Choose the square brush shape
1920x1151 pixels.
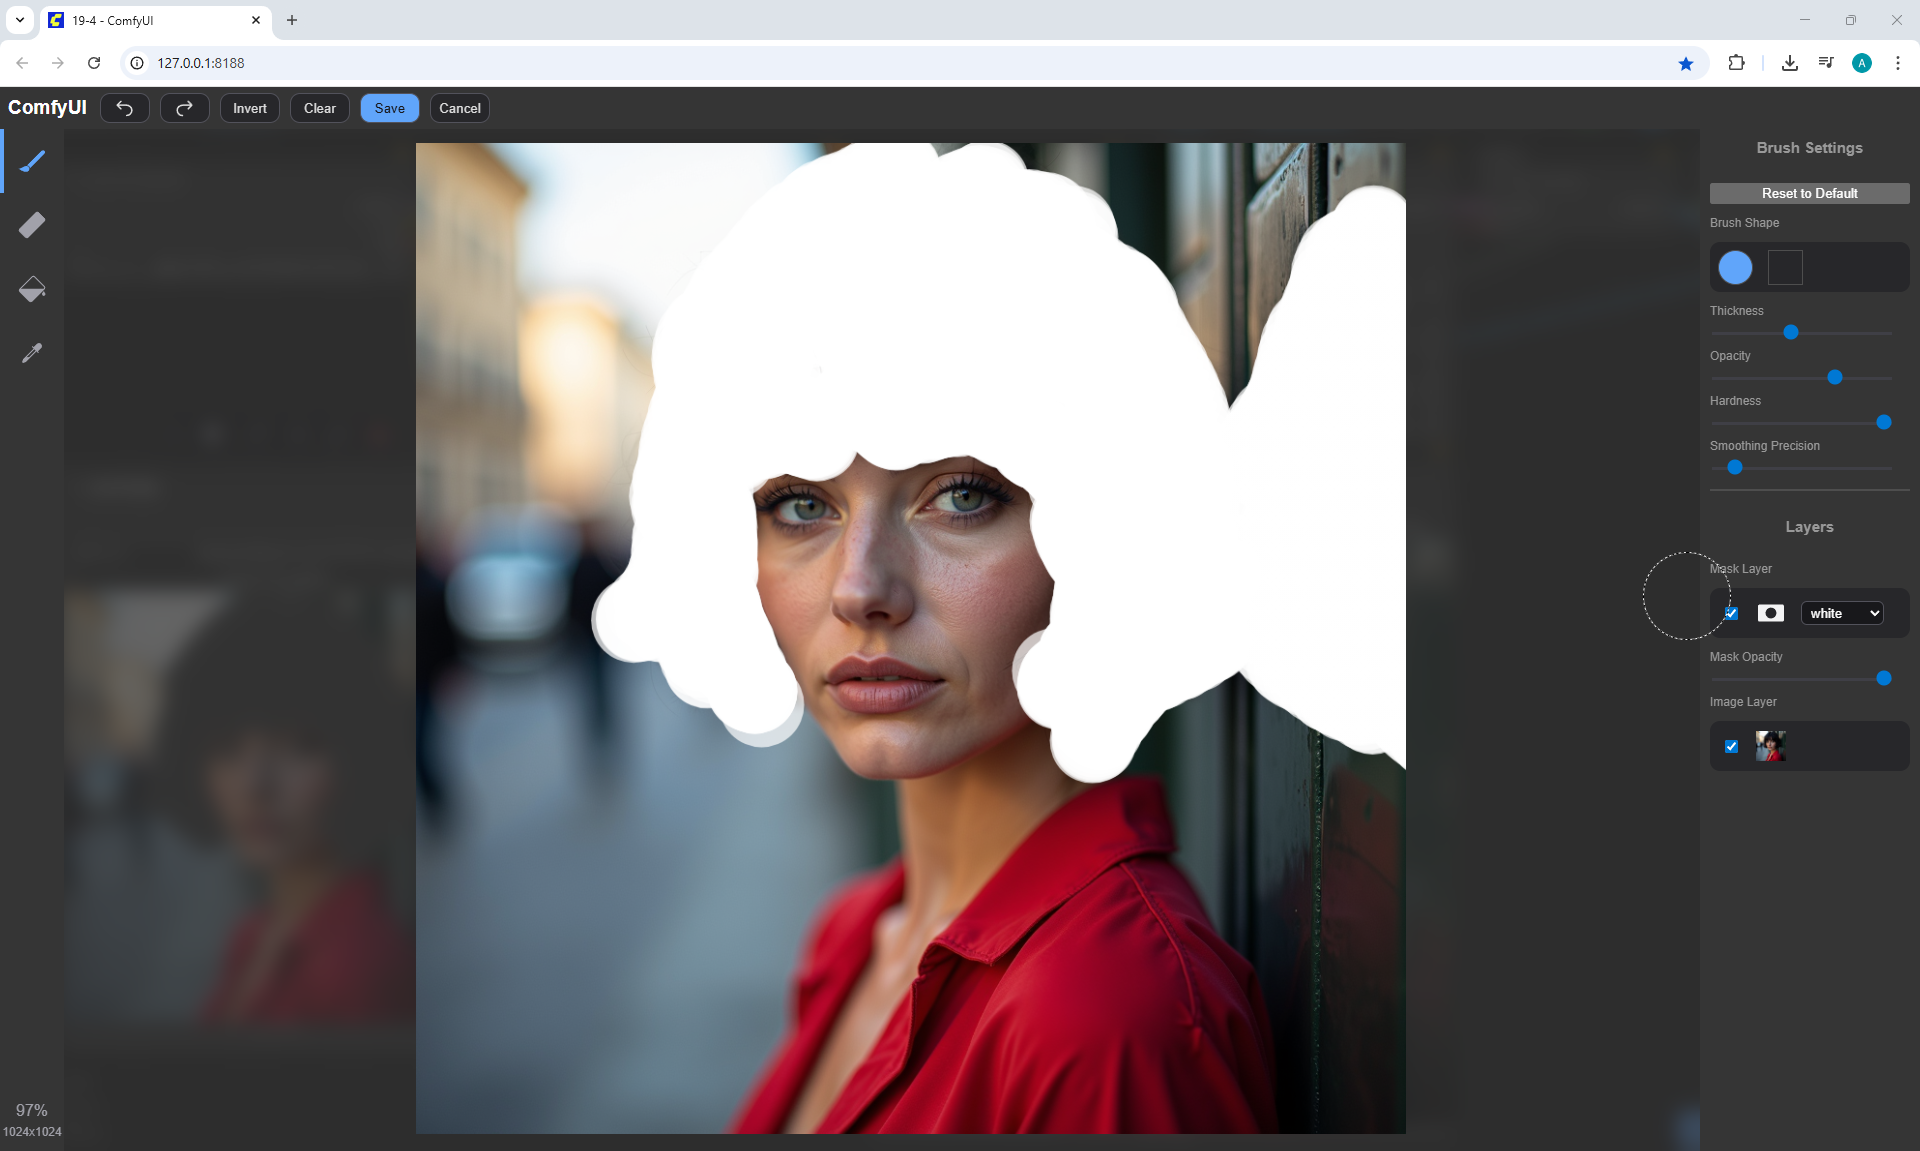tap(1785, 267)
